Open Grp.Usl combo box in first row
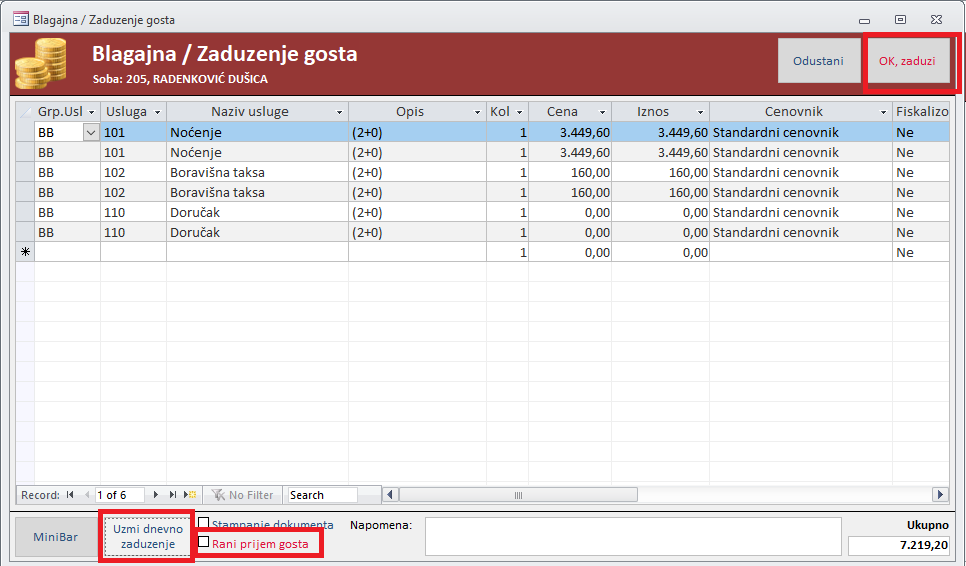Image resolution: width=966 pixels, height=566 pixels. click(x=91, y=132)
